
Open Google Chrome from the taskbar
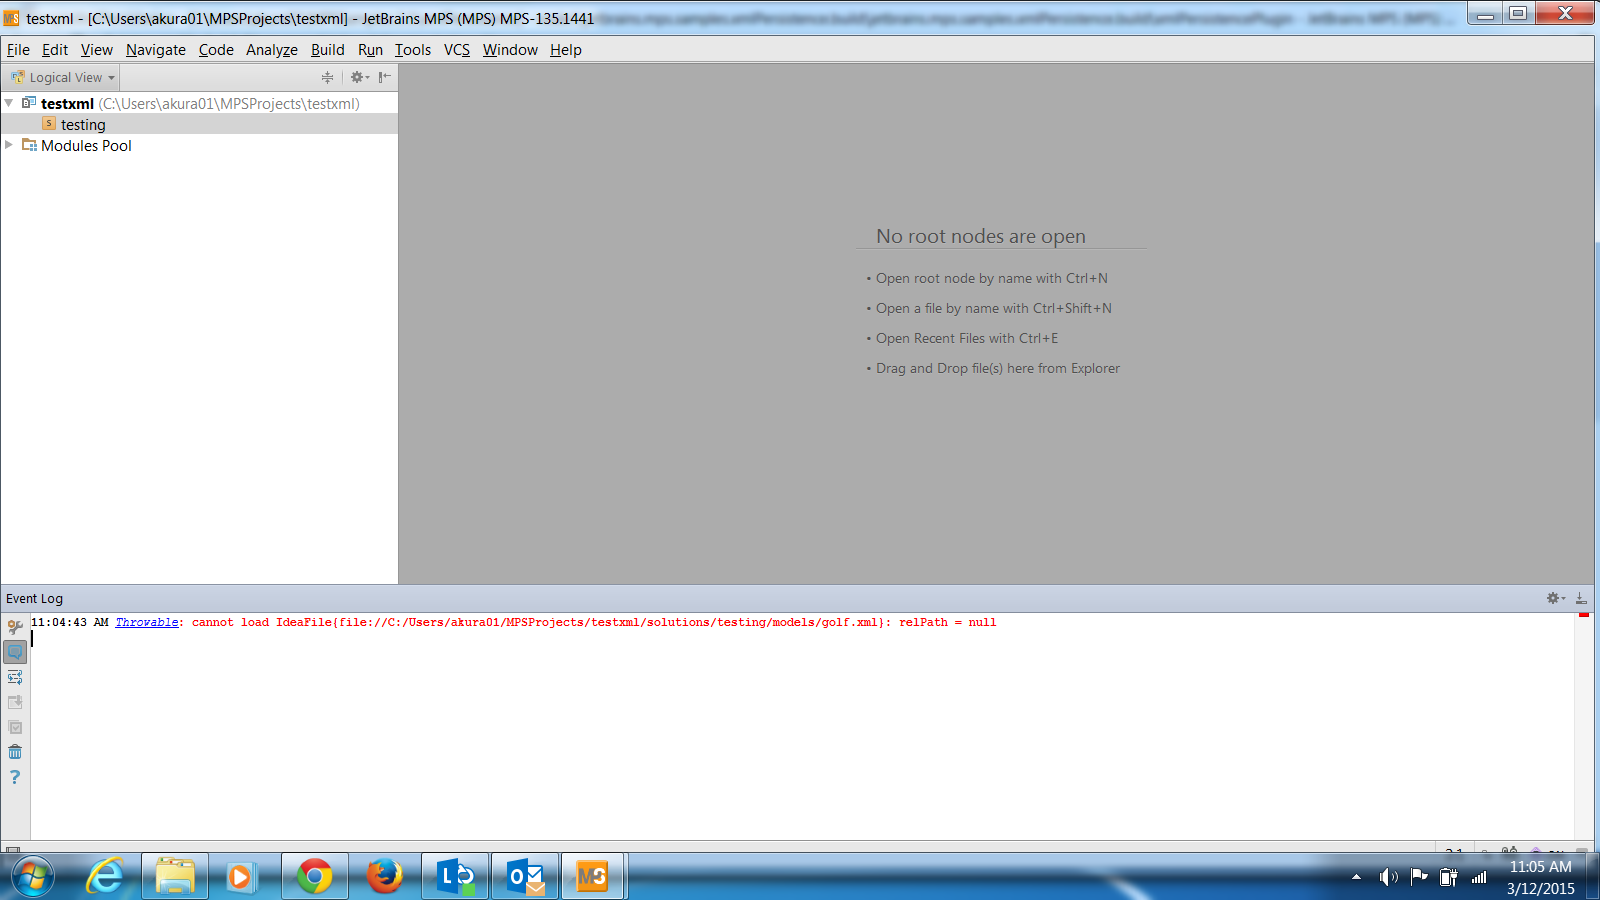pyautogui.click(x=314, y=877)
